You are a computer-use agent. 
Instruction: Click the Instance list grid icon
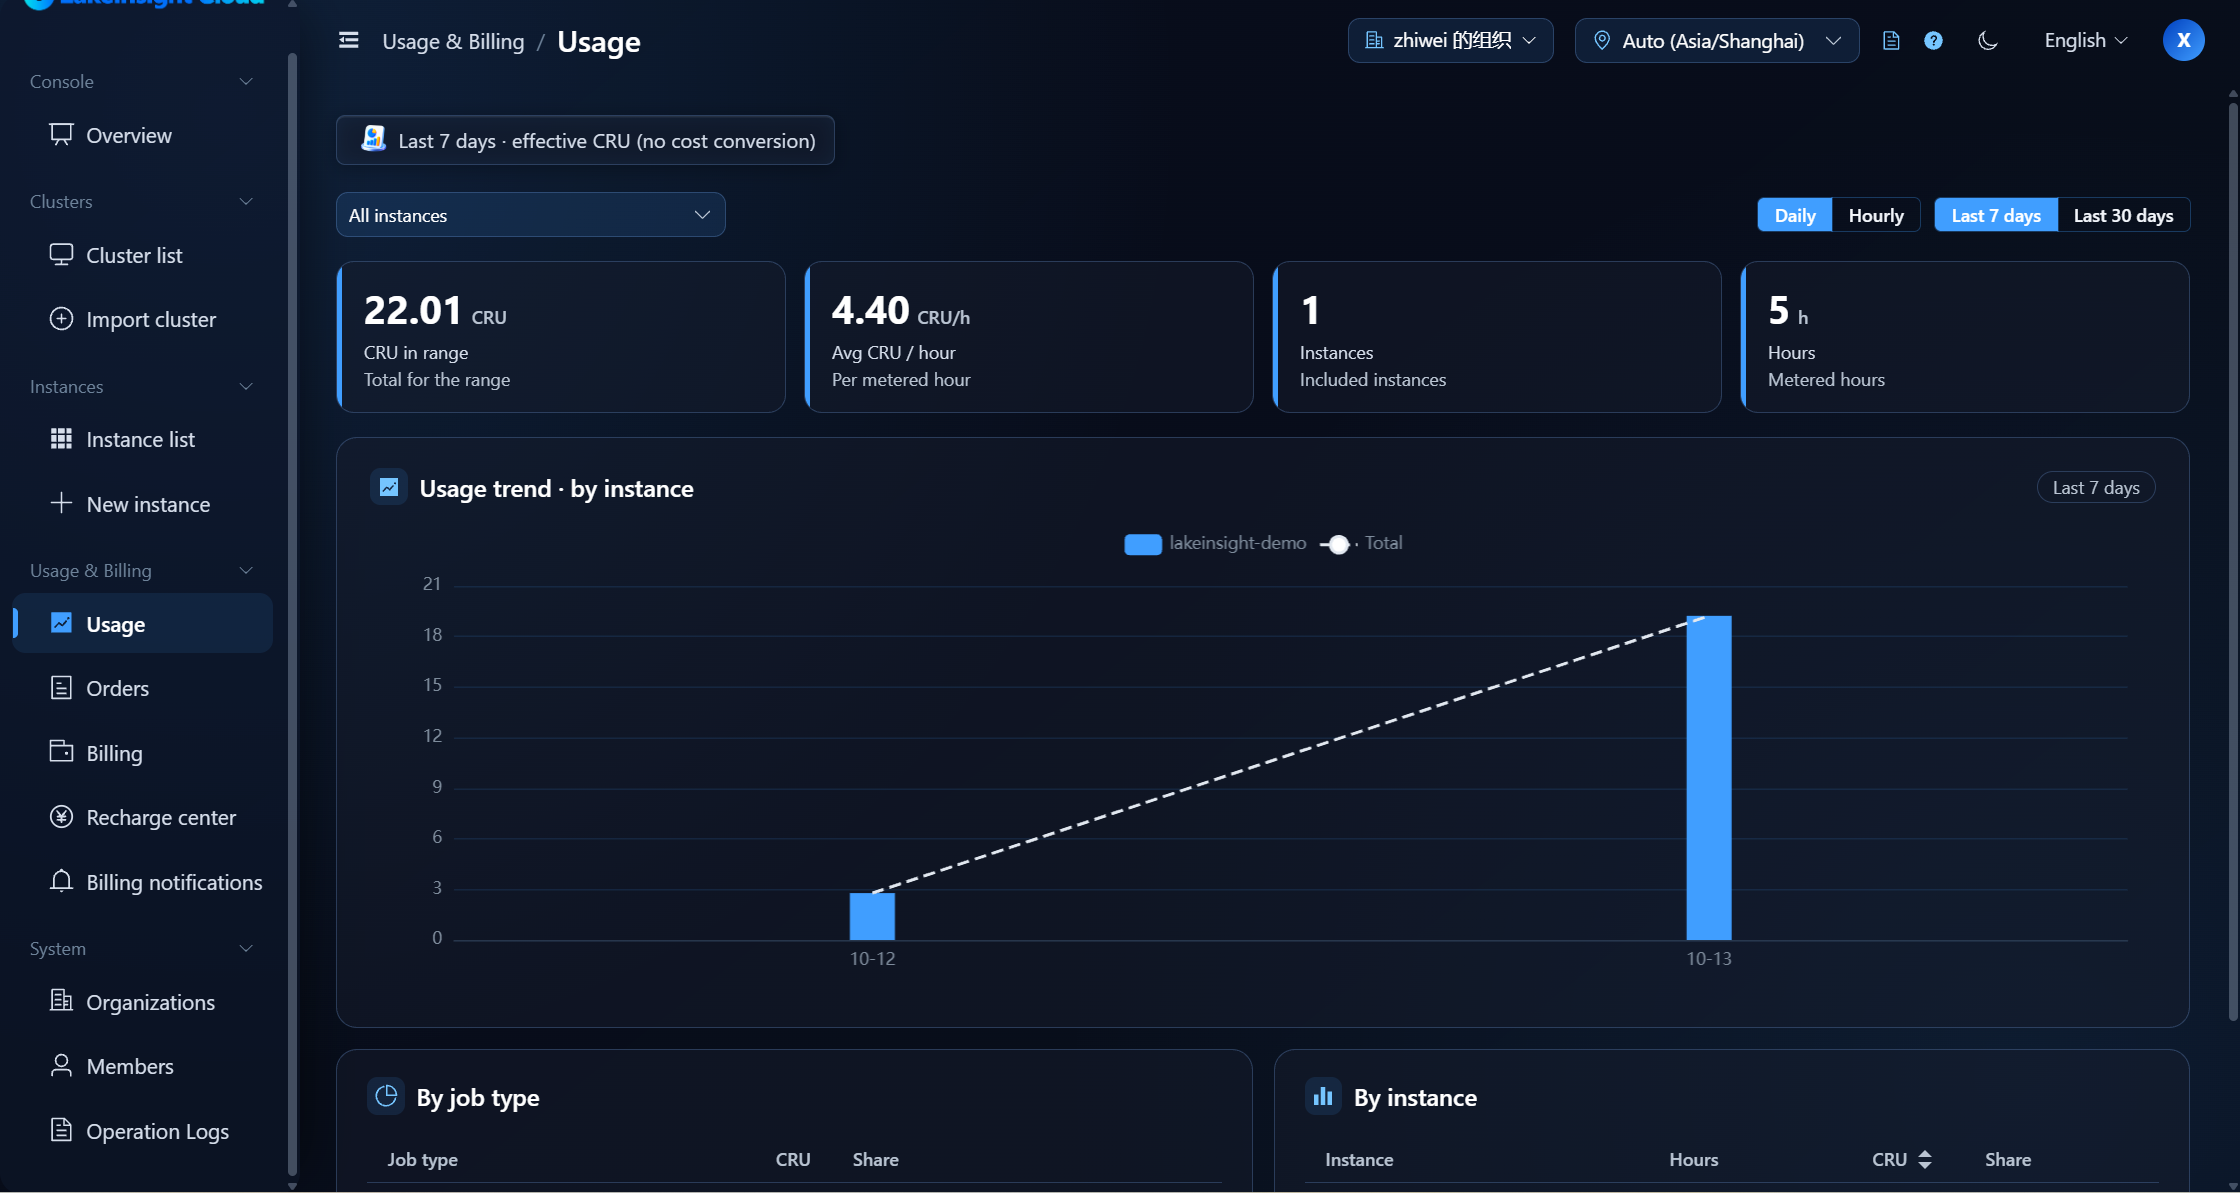click(x=61, y=439)
